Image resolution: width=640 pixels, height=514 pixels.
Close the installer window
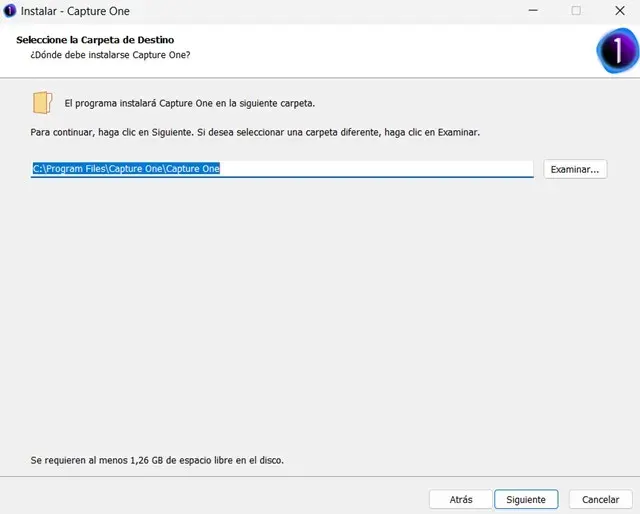(x=620, y=11)
